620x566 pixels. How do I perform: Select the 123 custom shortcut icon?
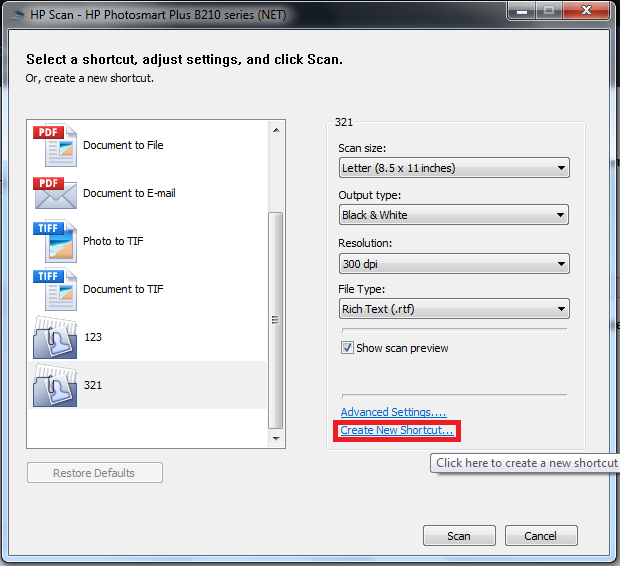click(x=54, y=338)
